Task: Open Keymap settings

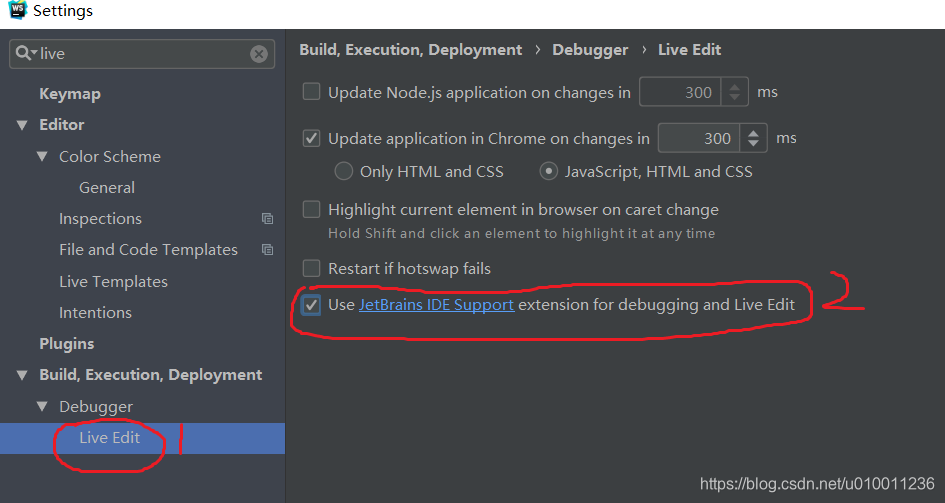Action: tap(70, 94)
